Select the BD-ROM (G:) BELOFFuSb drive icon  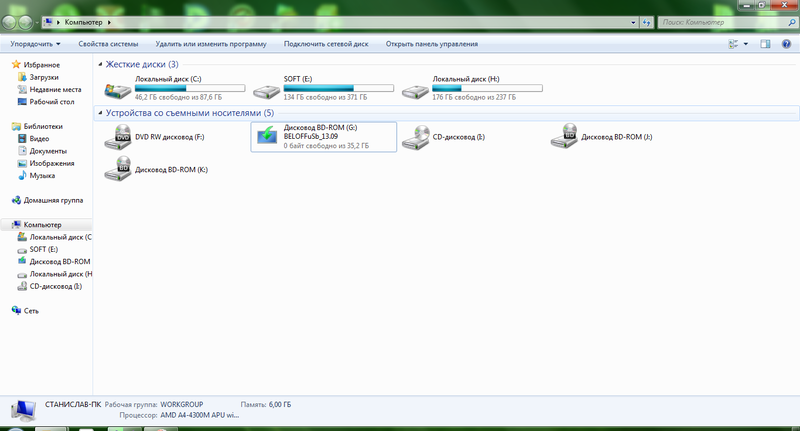pyautogui.click(x=267, y=138)
